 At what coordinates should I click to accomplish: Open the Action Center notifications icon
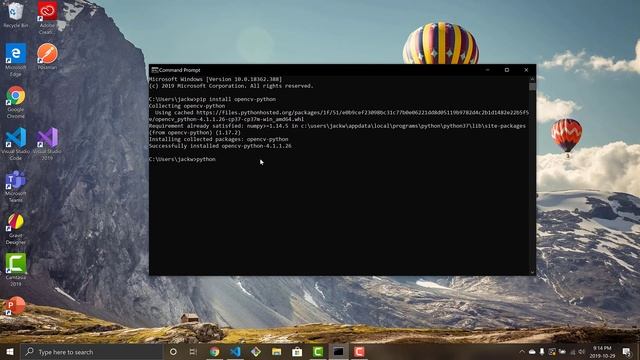tap(627, 352)
